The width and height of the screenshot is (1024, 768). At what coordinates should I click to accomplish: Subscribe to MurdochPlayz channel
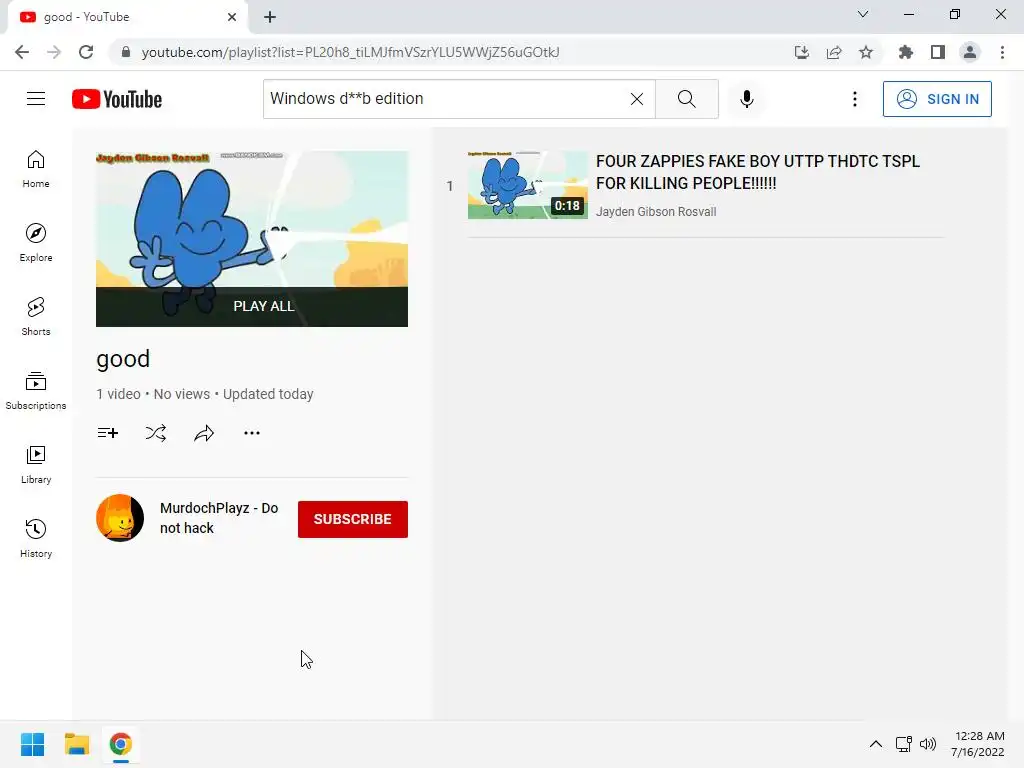point(353,519)
